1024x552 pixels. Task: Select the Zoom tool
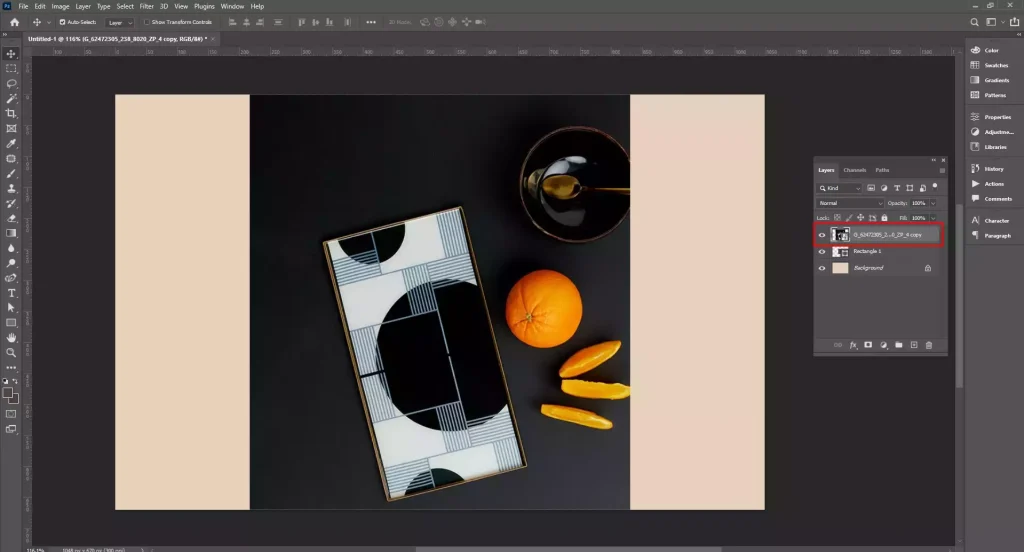11,353
